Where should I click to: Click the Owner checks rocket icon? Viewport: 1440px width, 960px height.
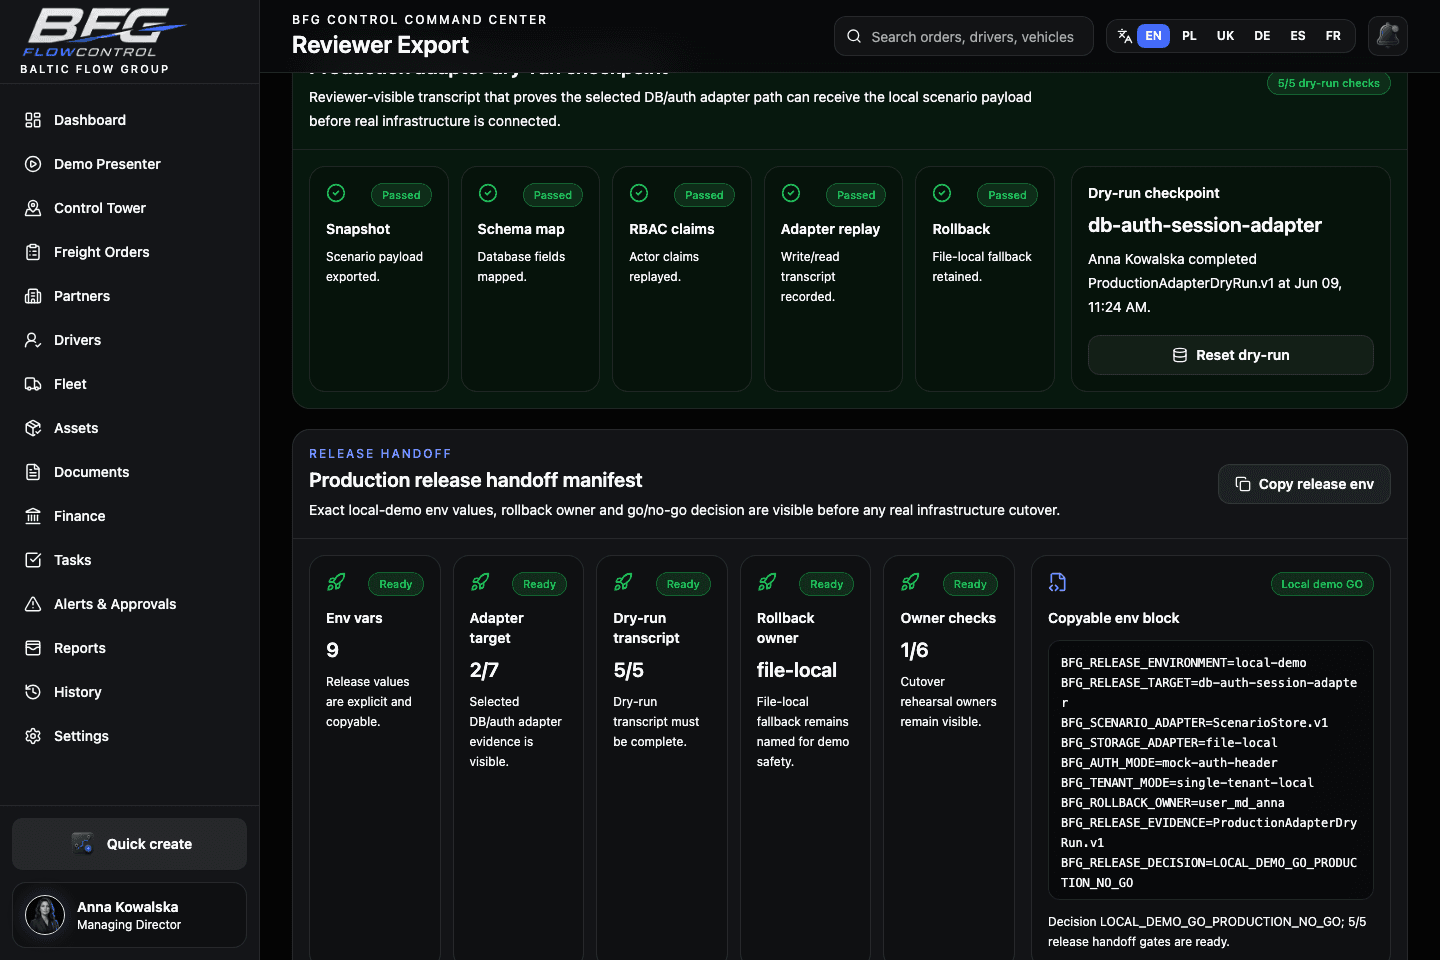[910, 582]
